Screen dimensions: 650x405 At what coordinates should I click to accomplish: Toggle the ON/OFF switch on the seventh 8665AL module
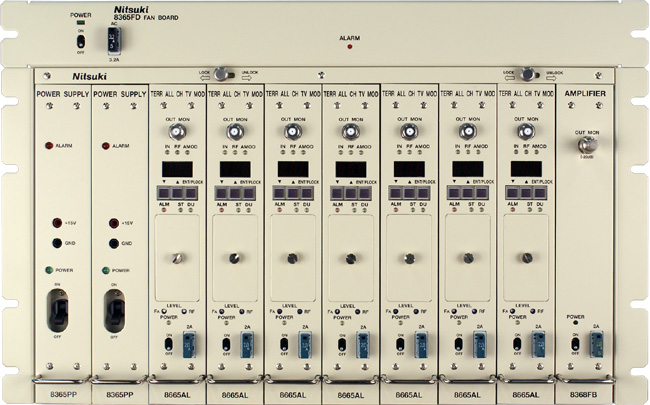coord(517,344)
